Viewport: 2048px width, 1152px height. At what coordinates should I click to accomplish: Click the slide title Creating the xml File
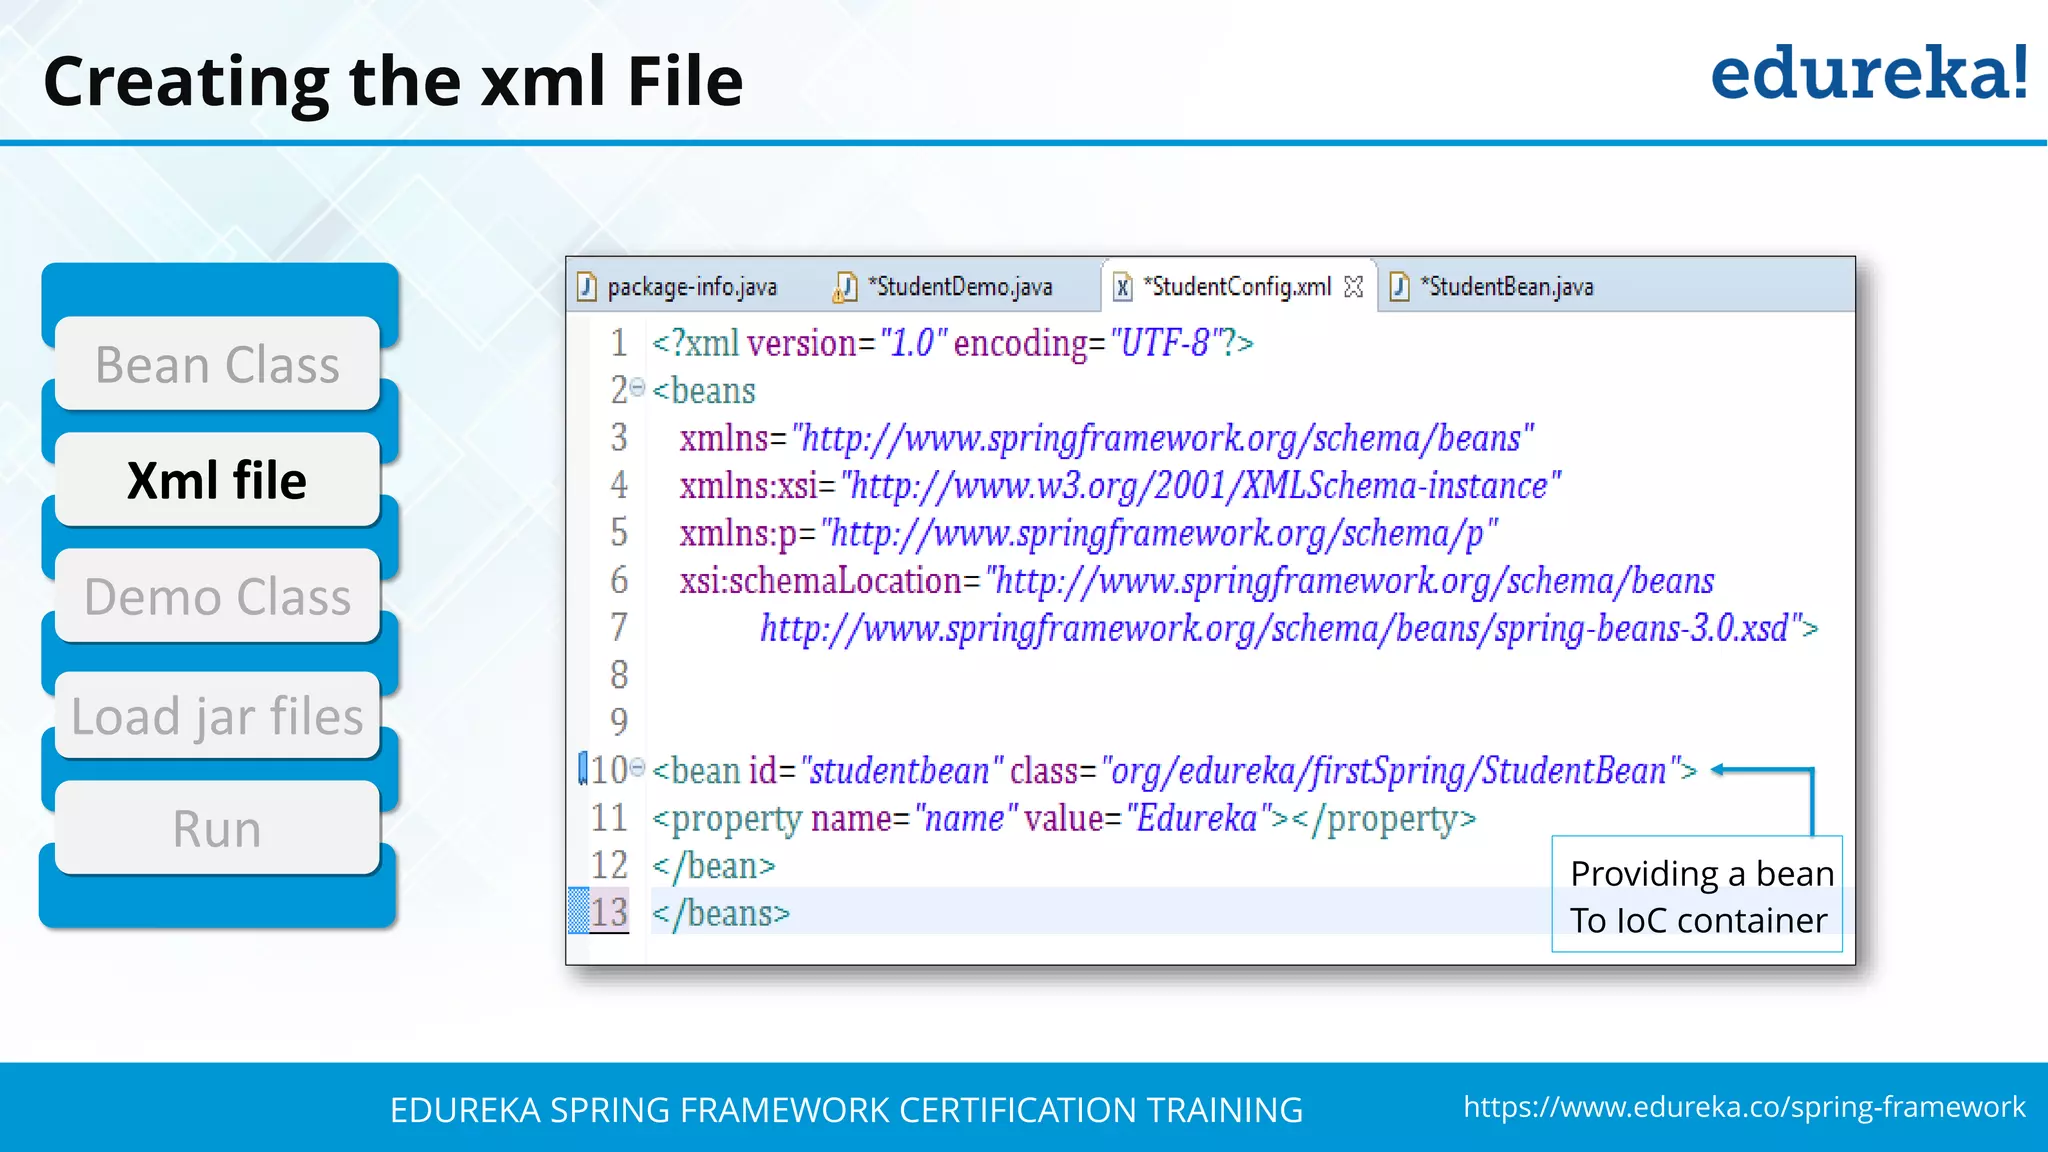coord(393,81)
